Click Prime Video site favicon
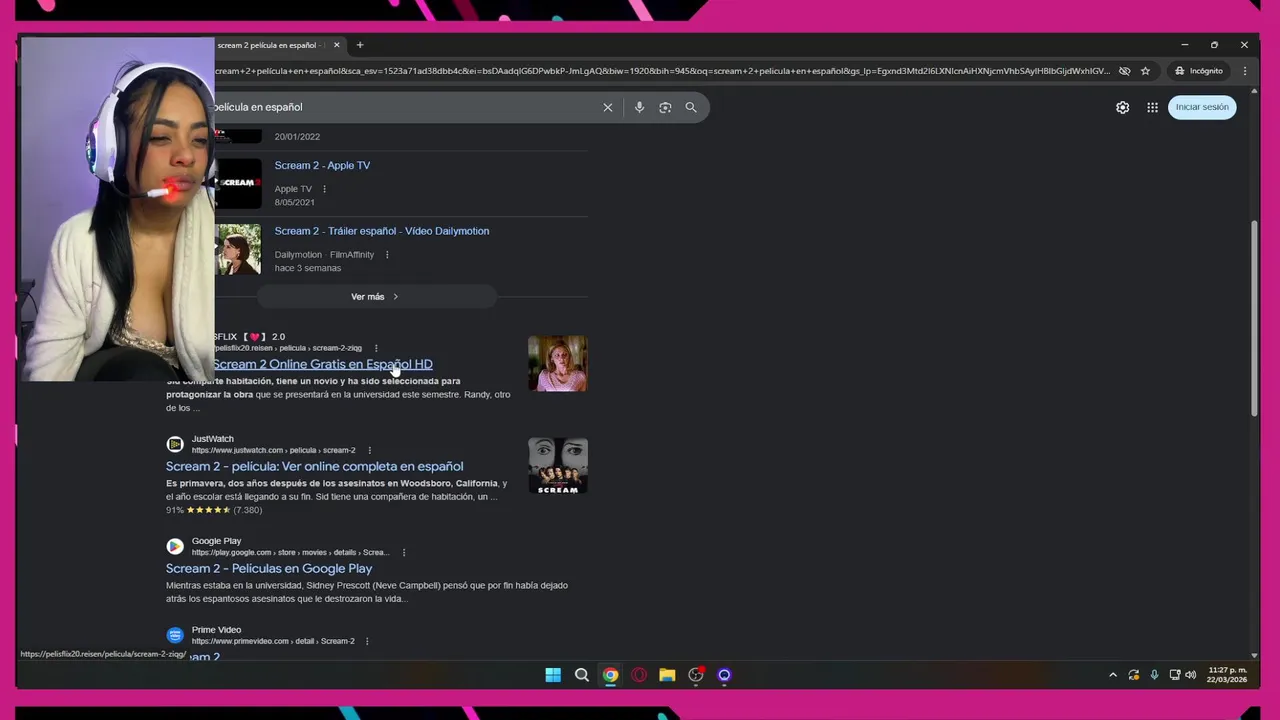 click(175, 635)
